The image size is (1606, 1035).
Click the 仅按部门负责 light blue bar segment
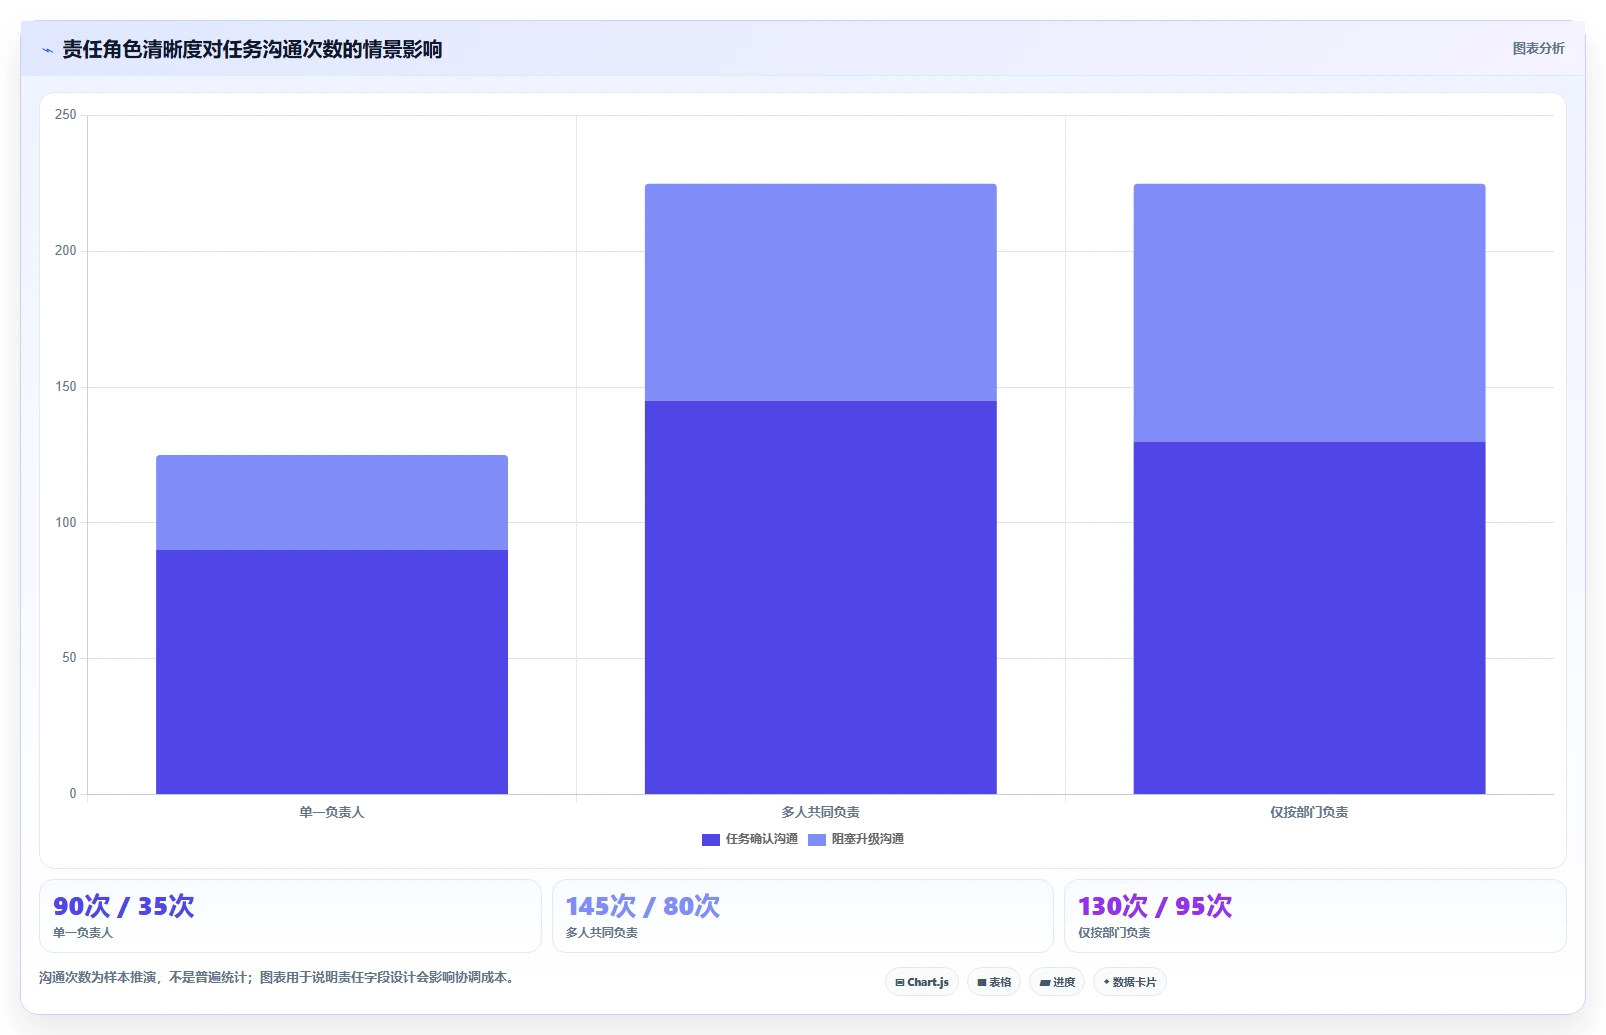click(1309, 313)
